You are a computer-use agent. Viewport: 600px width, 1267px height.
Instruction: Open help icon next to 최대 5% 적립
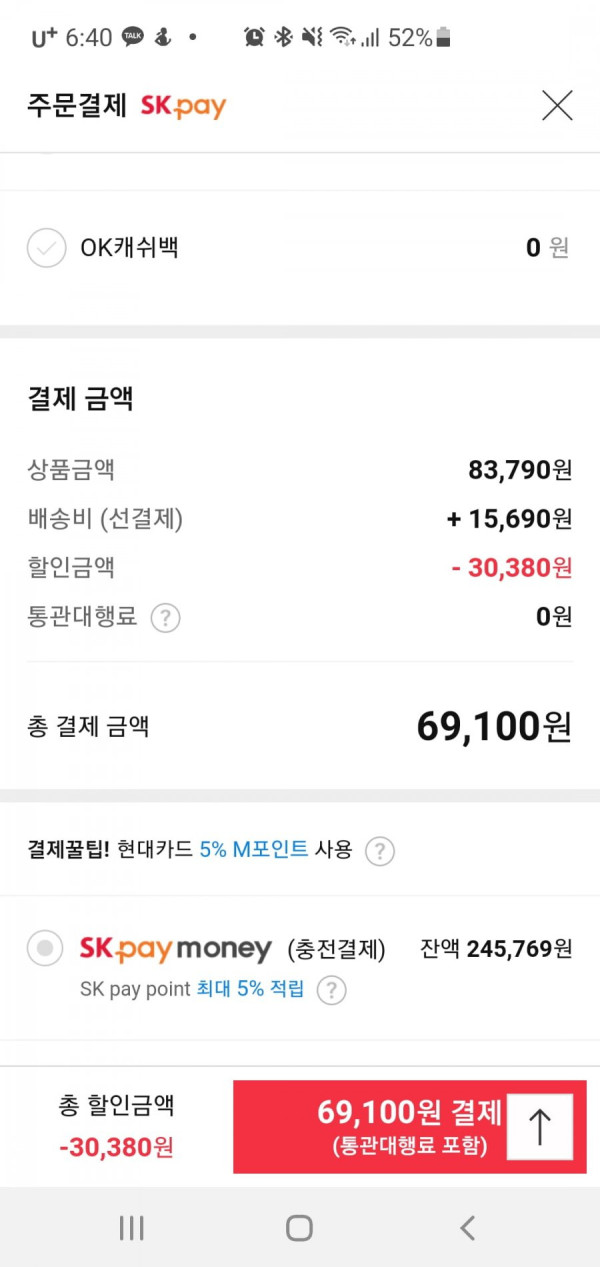tap(331, 990)
